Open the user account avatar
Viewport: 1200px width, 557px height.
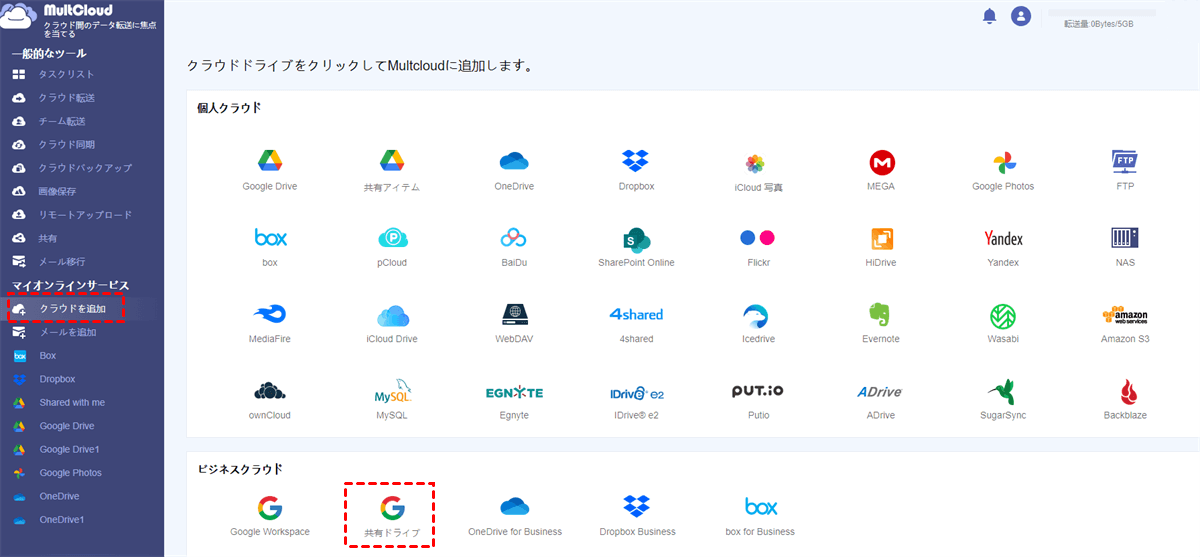1020,16
